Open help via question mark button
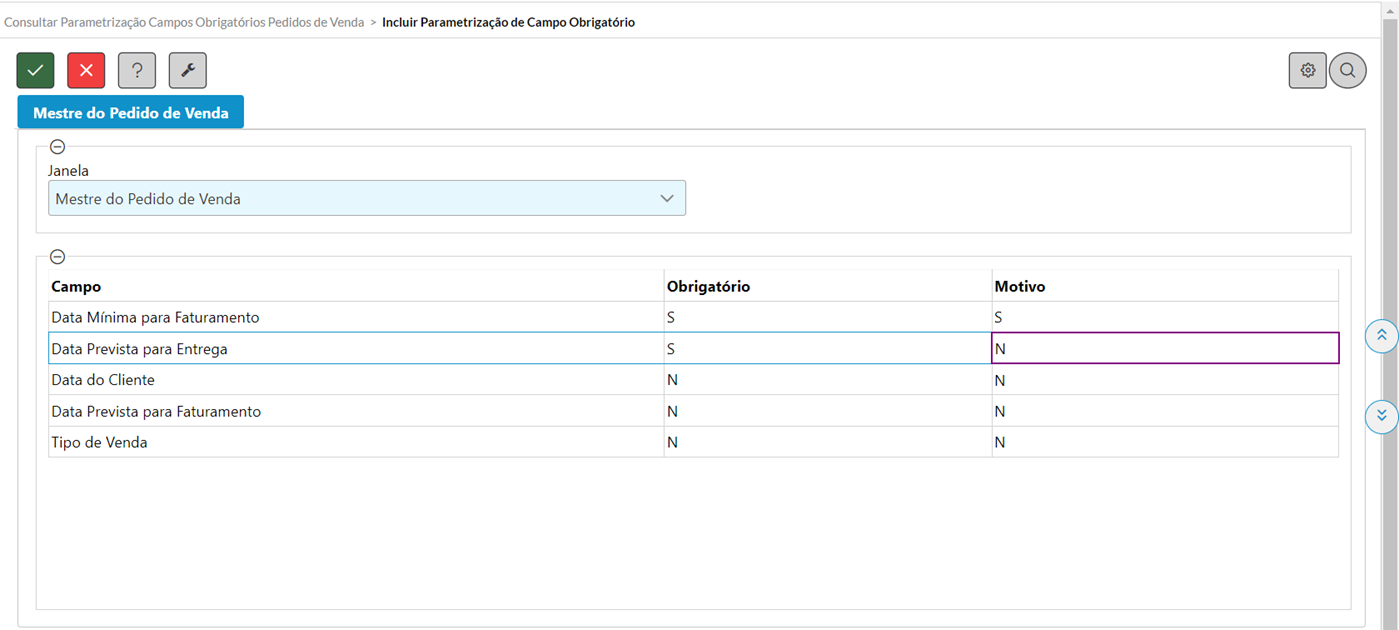This screenshot has width=1399, height=630. [x=137, y=70]
